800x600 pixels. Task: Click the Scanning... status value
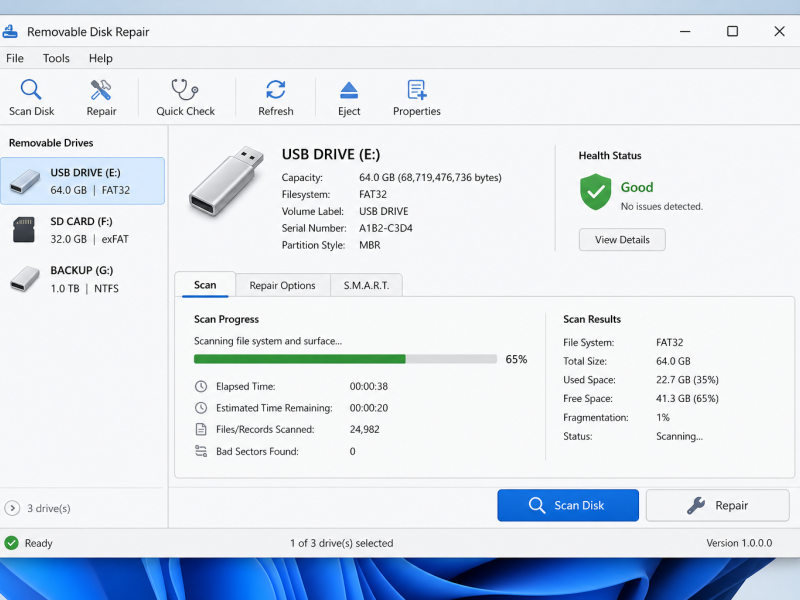[x=679, y=436]
